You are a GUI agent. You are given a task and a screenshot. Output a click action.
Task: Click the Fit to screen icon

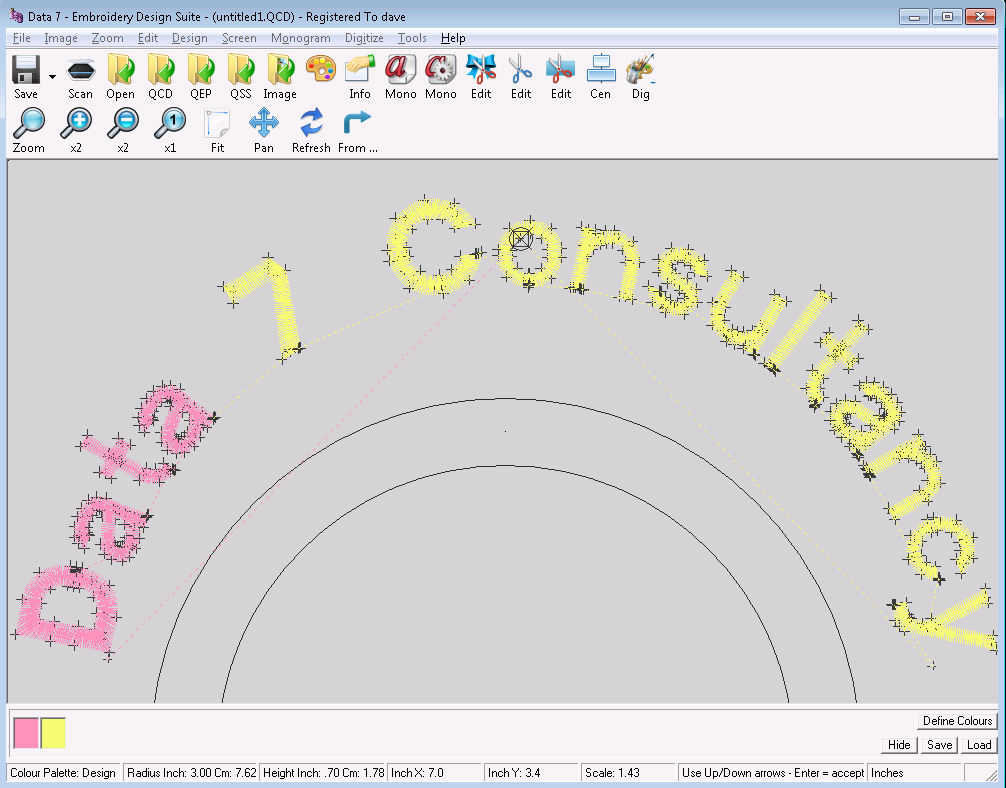pos(217,123)
